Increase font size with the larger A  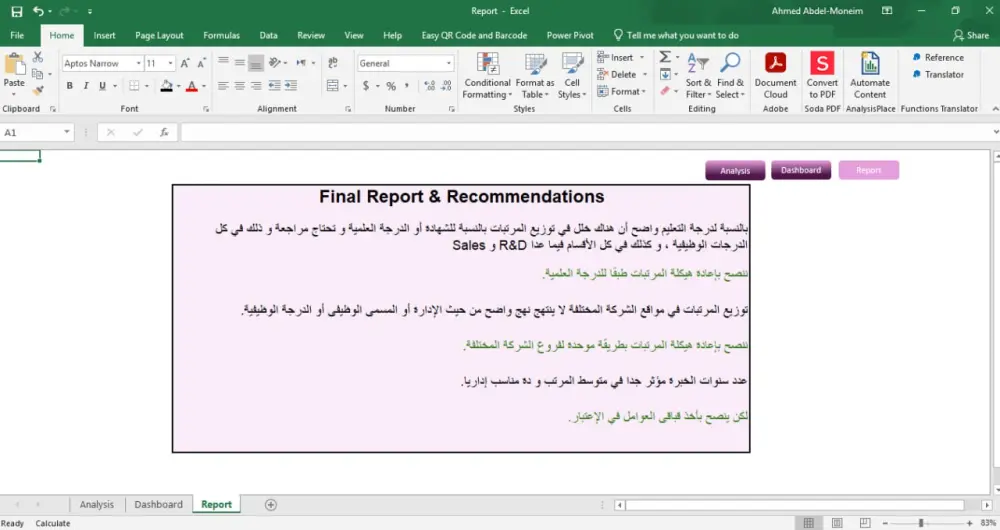185,63
